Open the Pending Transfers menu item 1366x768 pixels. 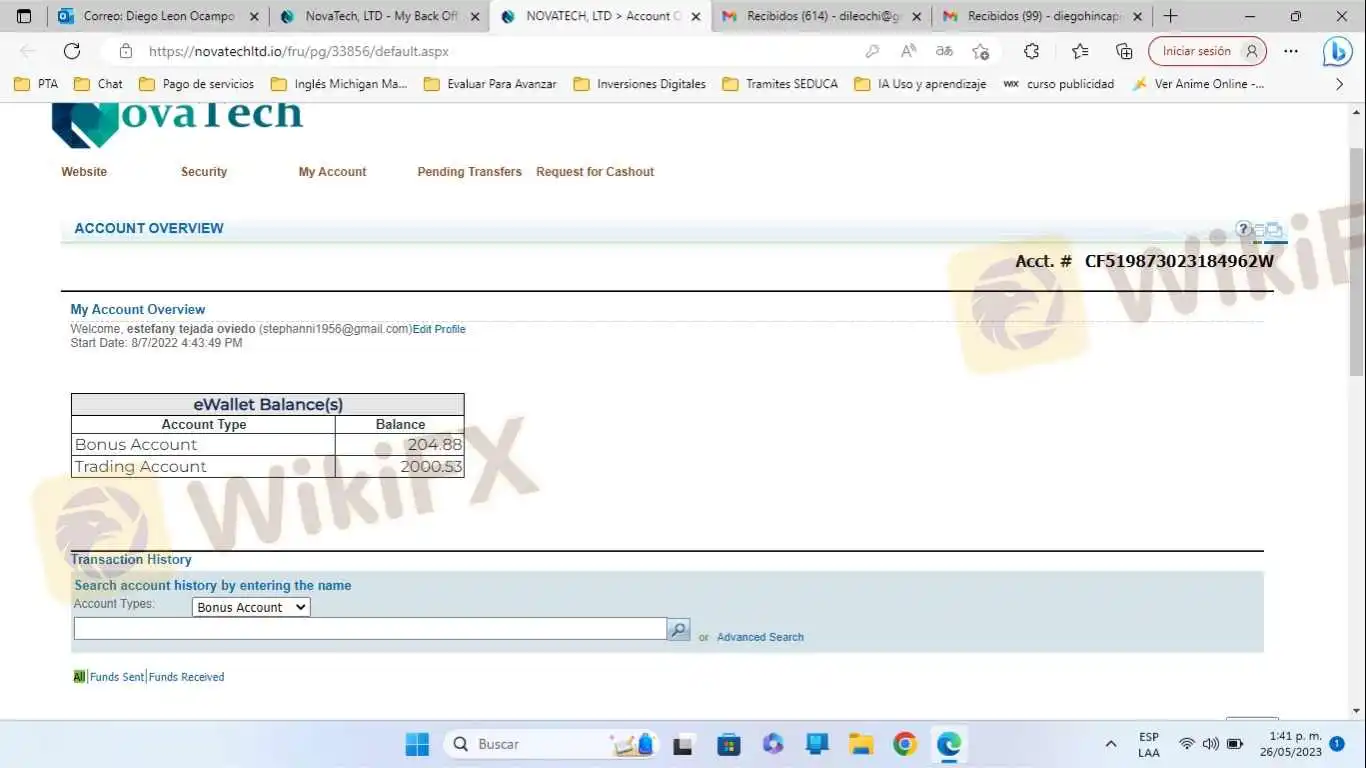[469, 172]
